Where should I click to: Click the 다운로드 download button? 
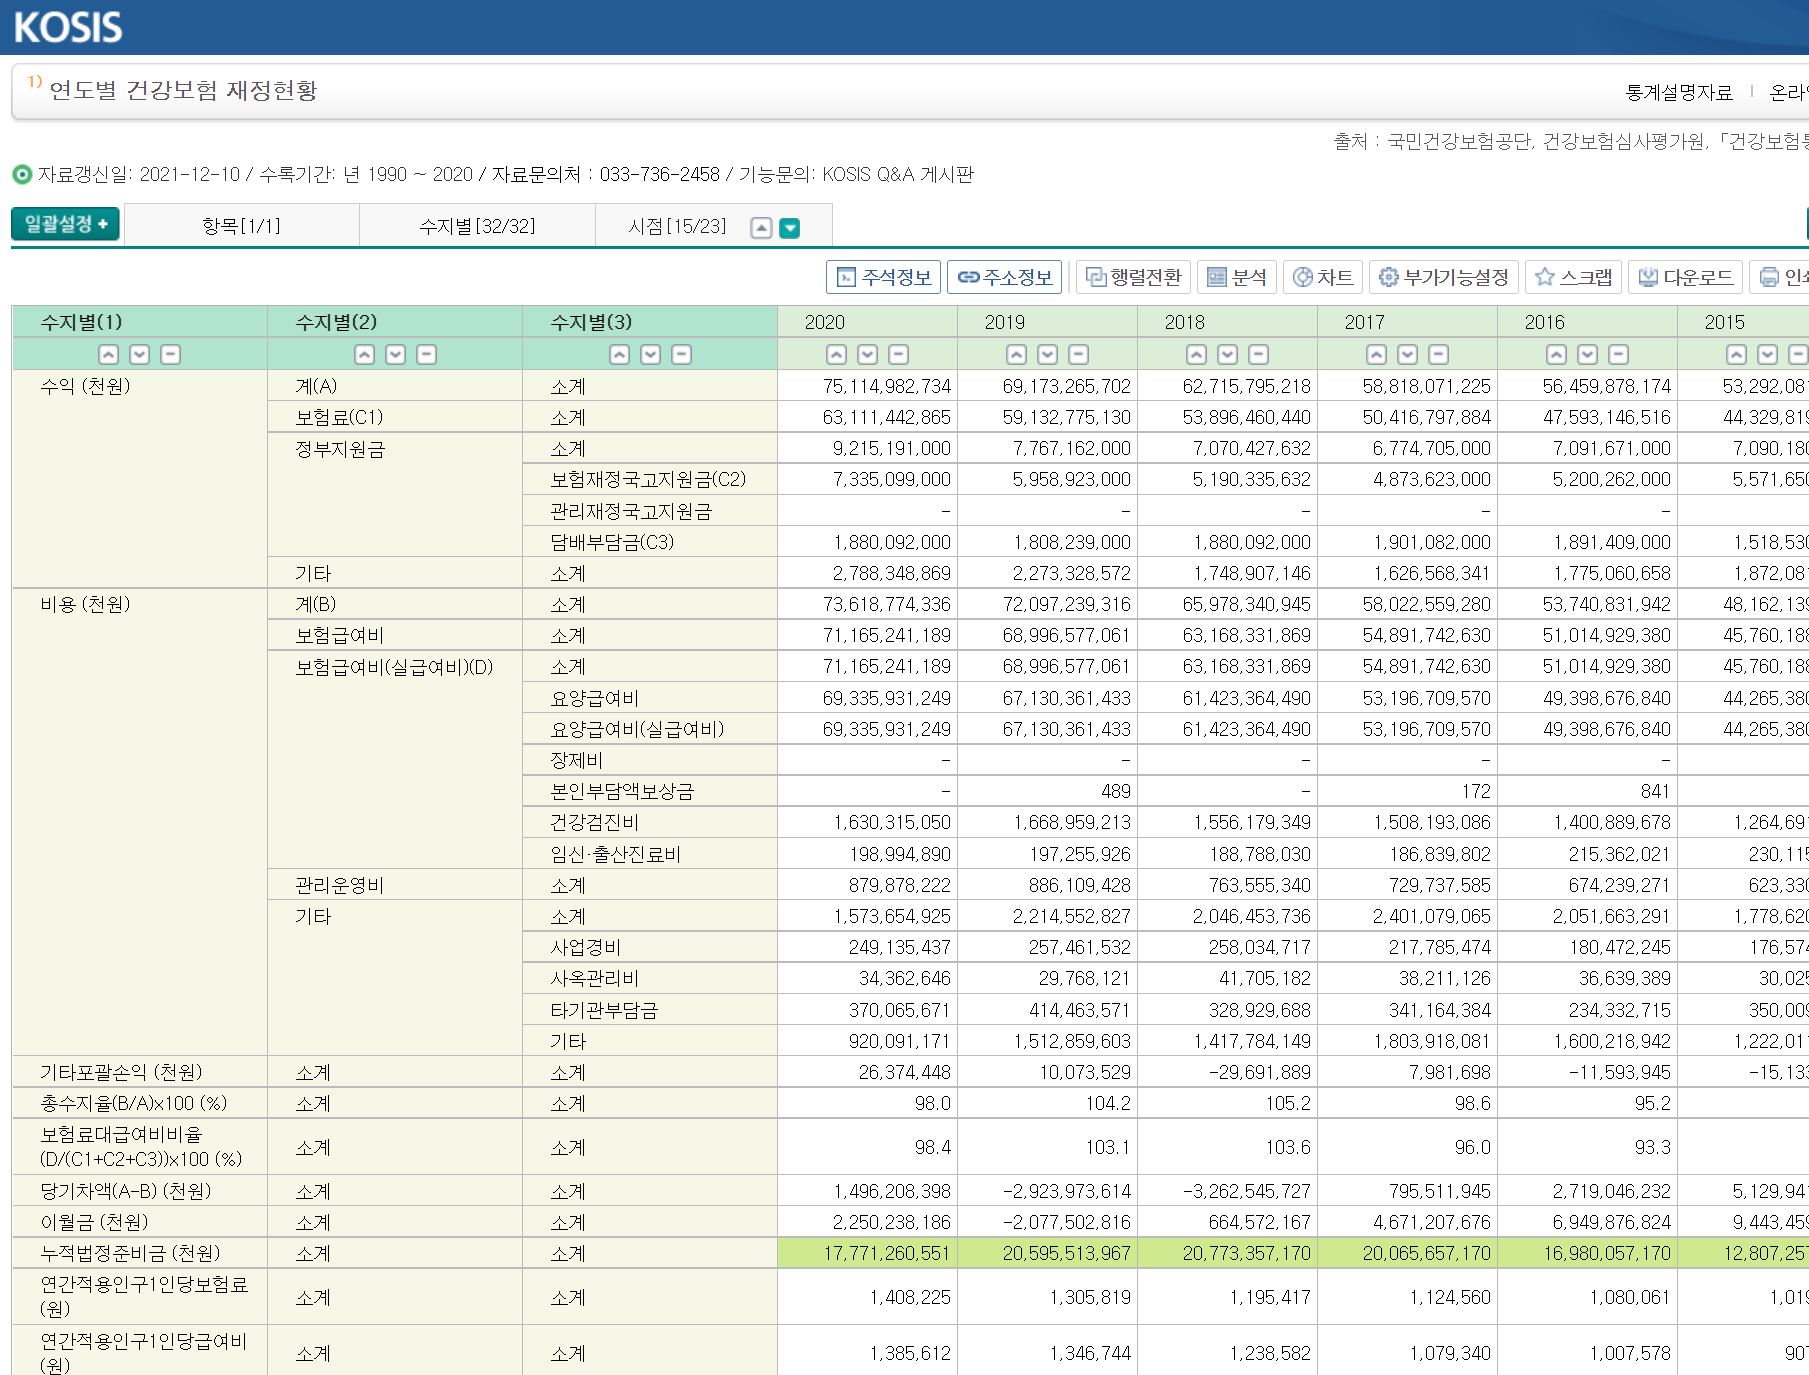1685,277
